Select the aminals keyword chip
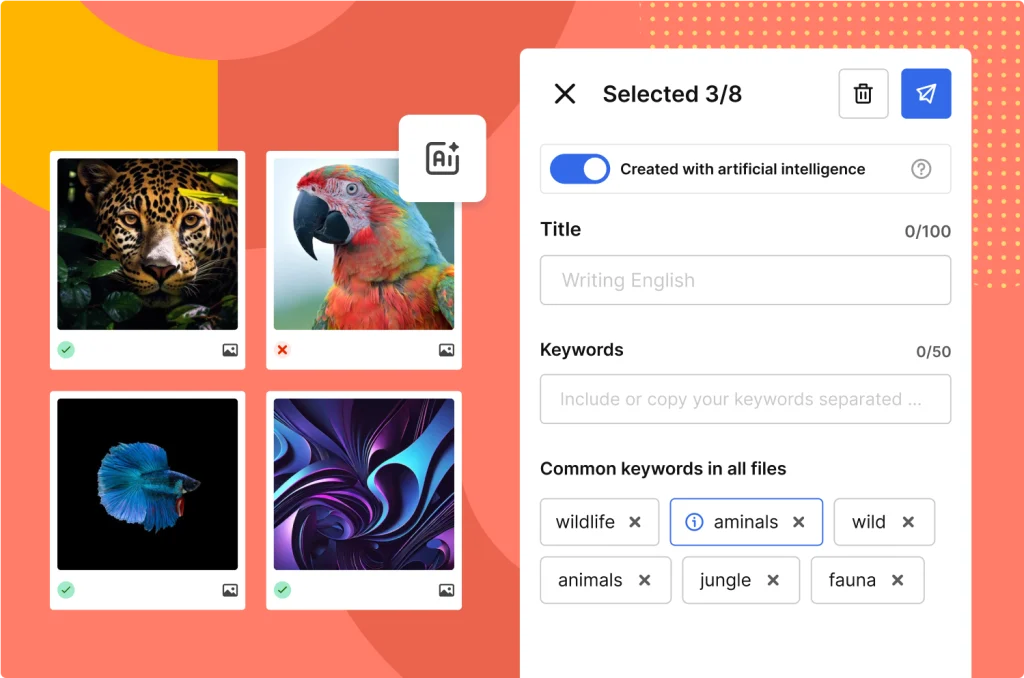1024x678 pixels. (x=746, y=522)
